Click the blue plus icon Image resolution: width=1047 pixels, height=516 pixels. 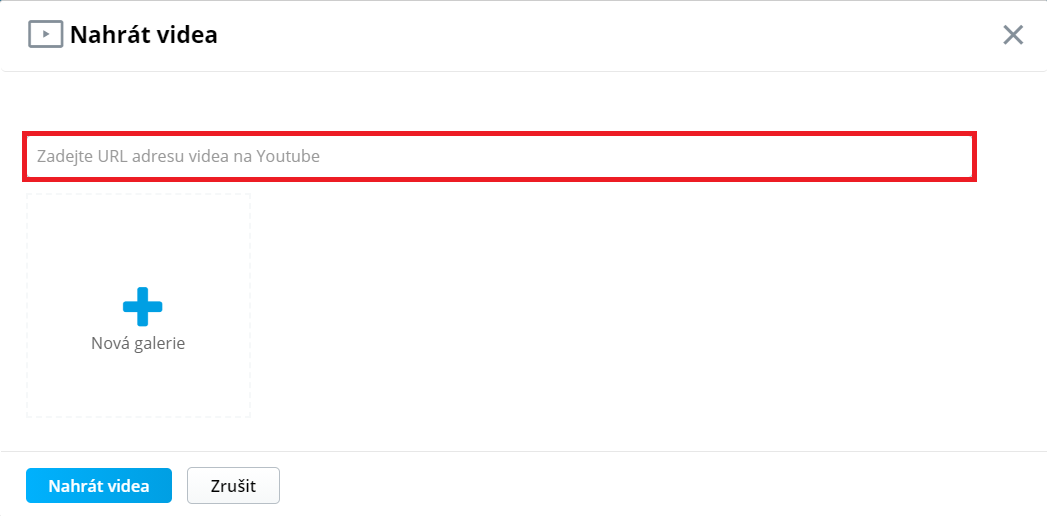point(142,306)
